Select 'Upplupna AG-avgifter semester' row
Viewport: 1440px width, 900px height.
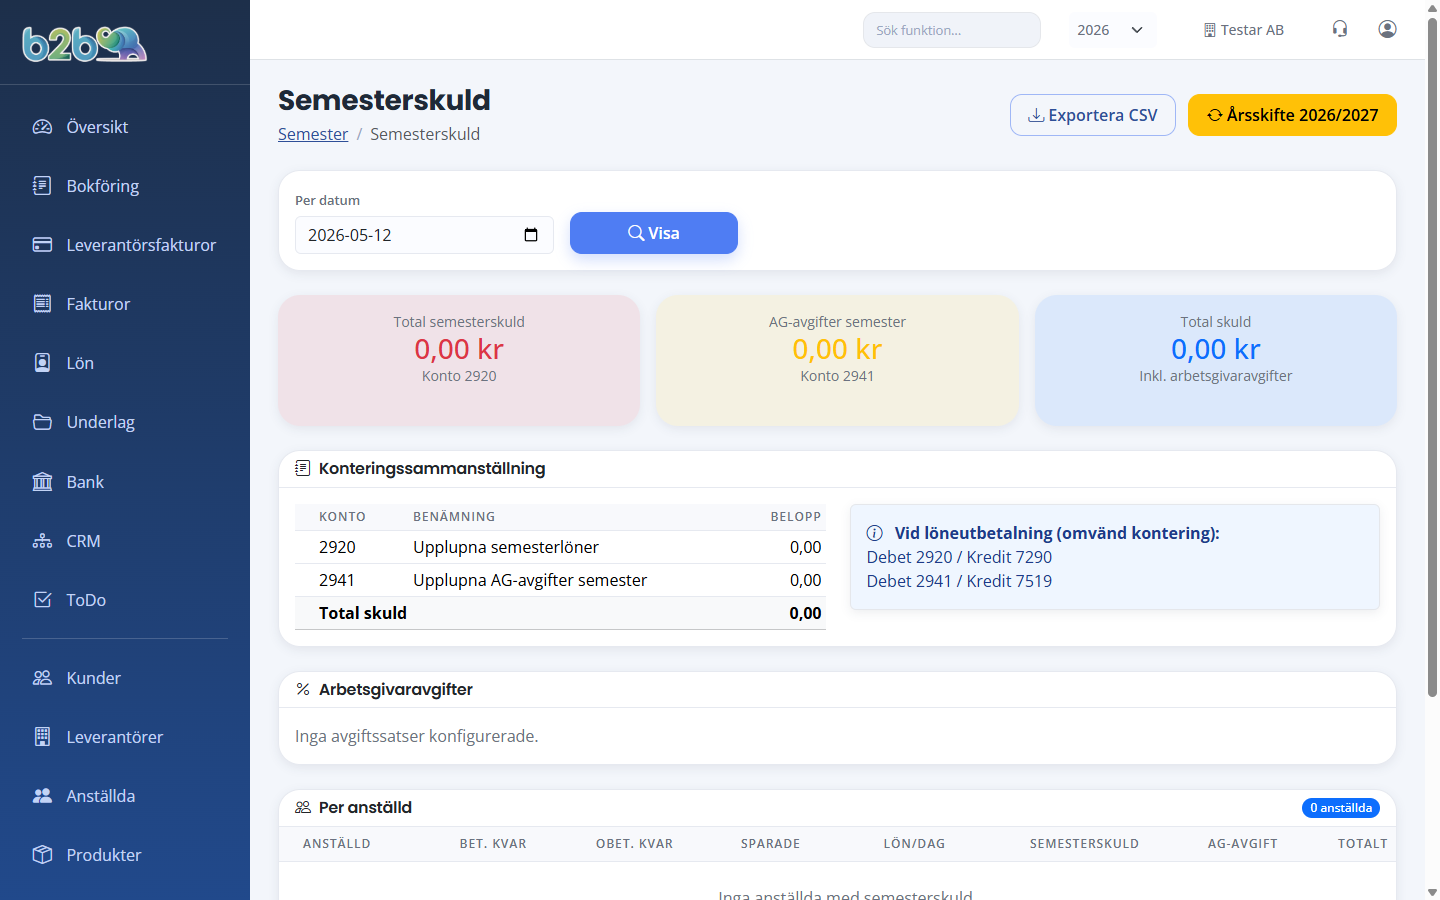click(x=560, y=580)
